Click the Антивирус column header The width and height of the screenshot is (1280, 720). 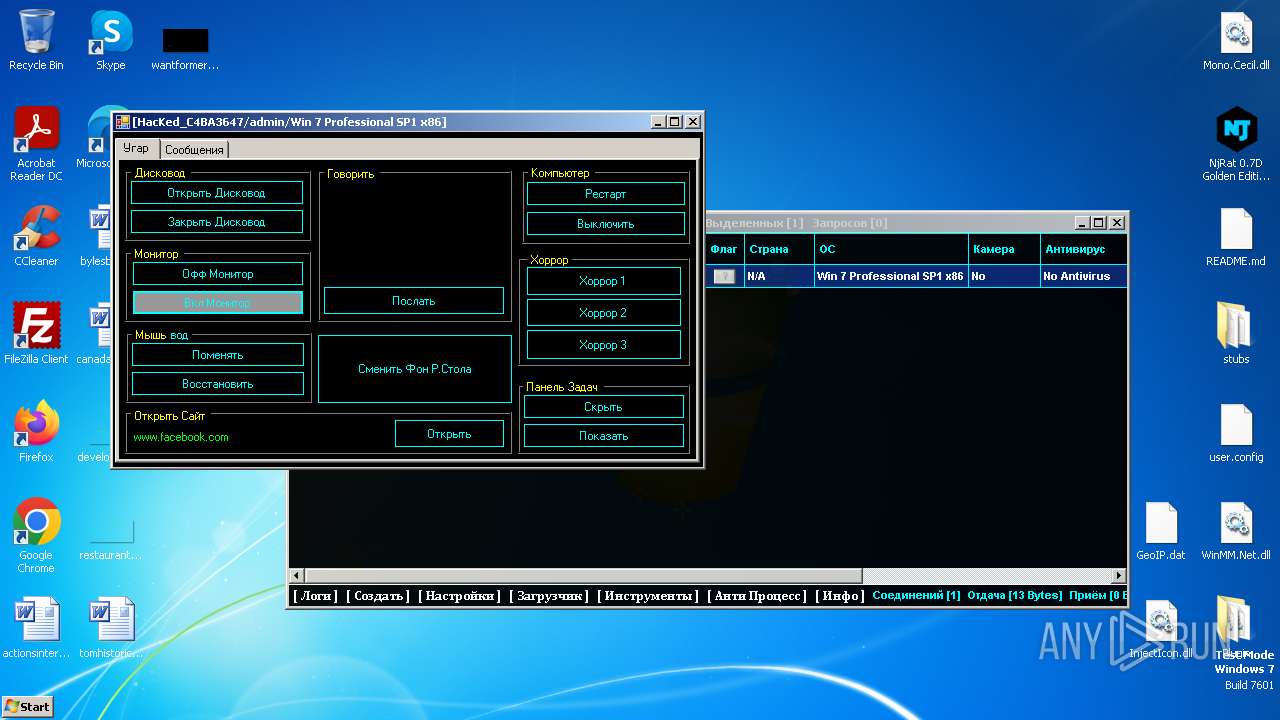coord(1084,249)
